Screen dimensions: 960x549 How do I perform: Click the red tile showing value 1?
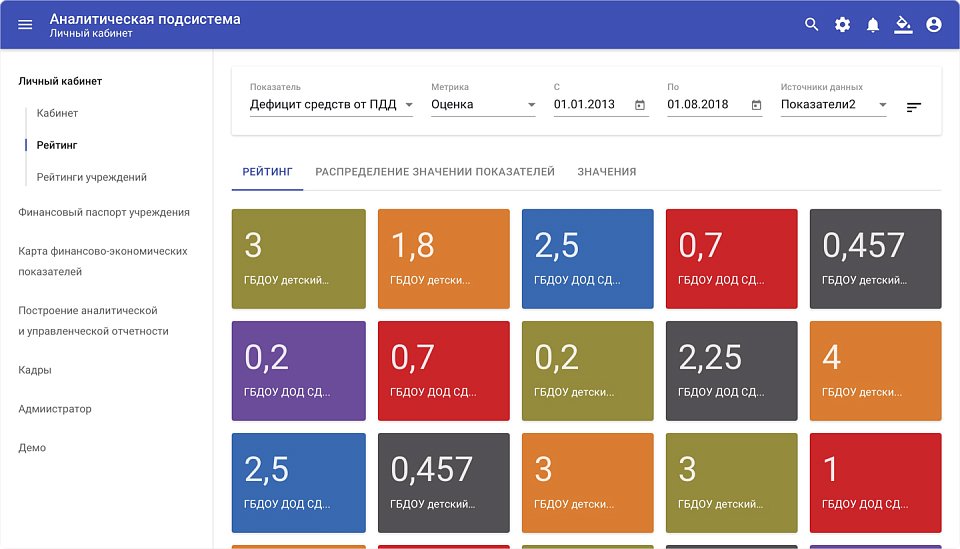tap(875, 482)
